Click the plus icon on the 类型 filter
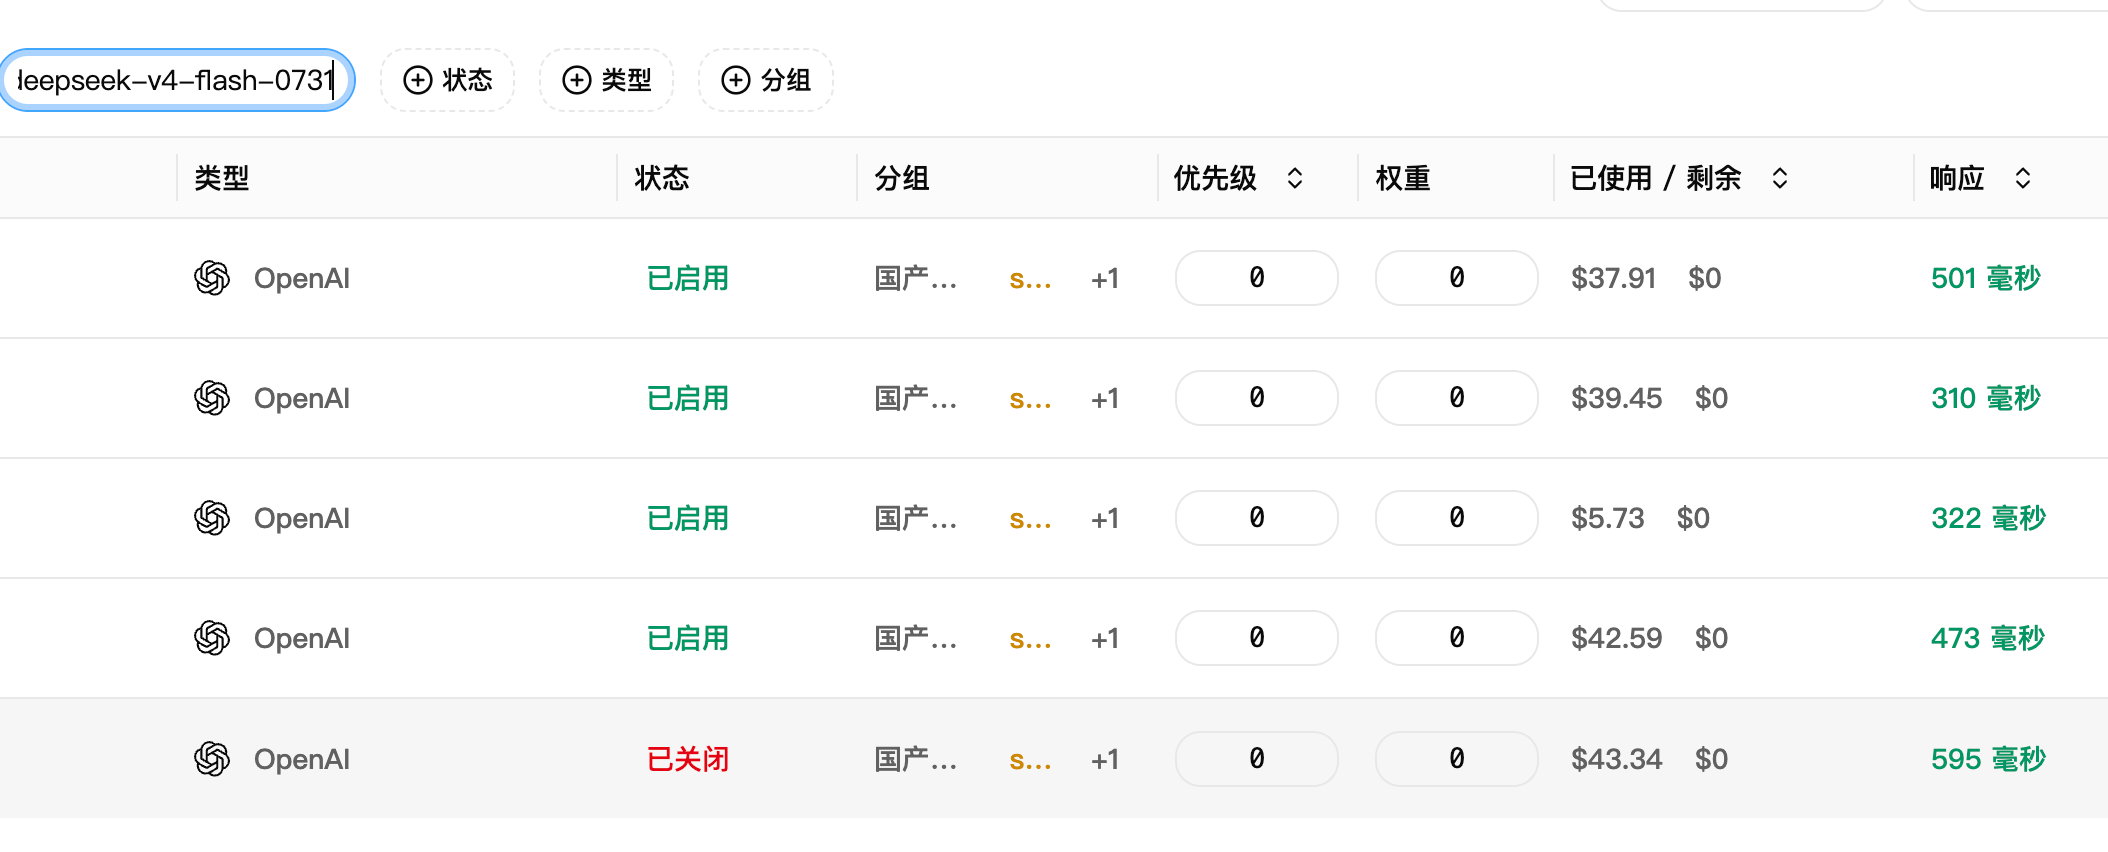 tap(577, 80)
